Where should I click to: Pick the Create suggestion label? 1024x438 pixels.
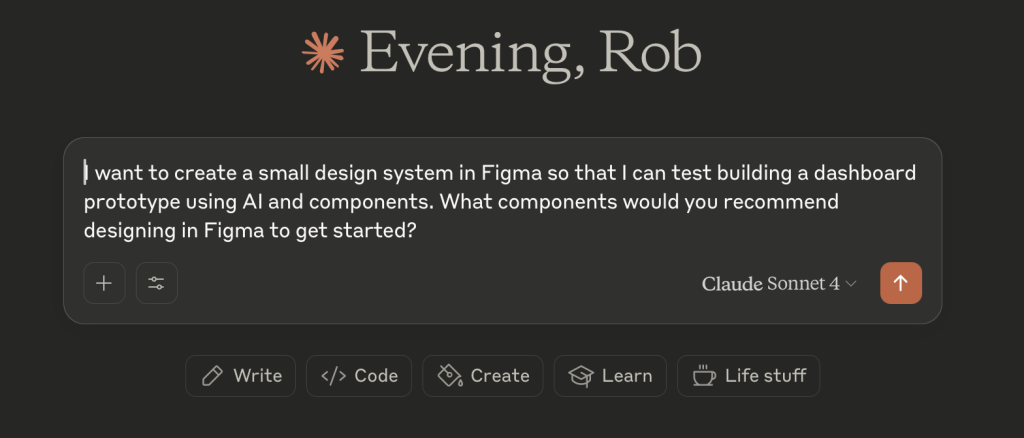(x=500, y=376)
